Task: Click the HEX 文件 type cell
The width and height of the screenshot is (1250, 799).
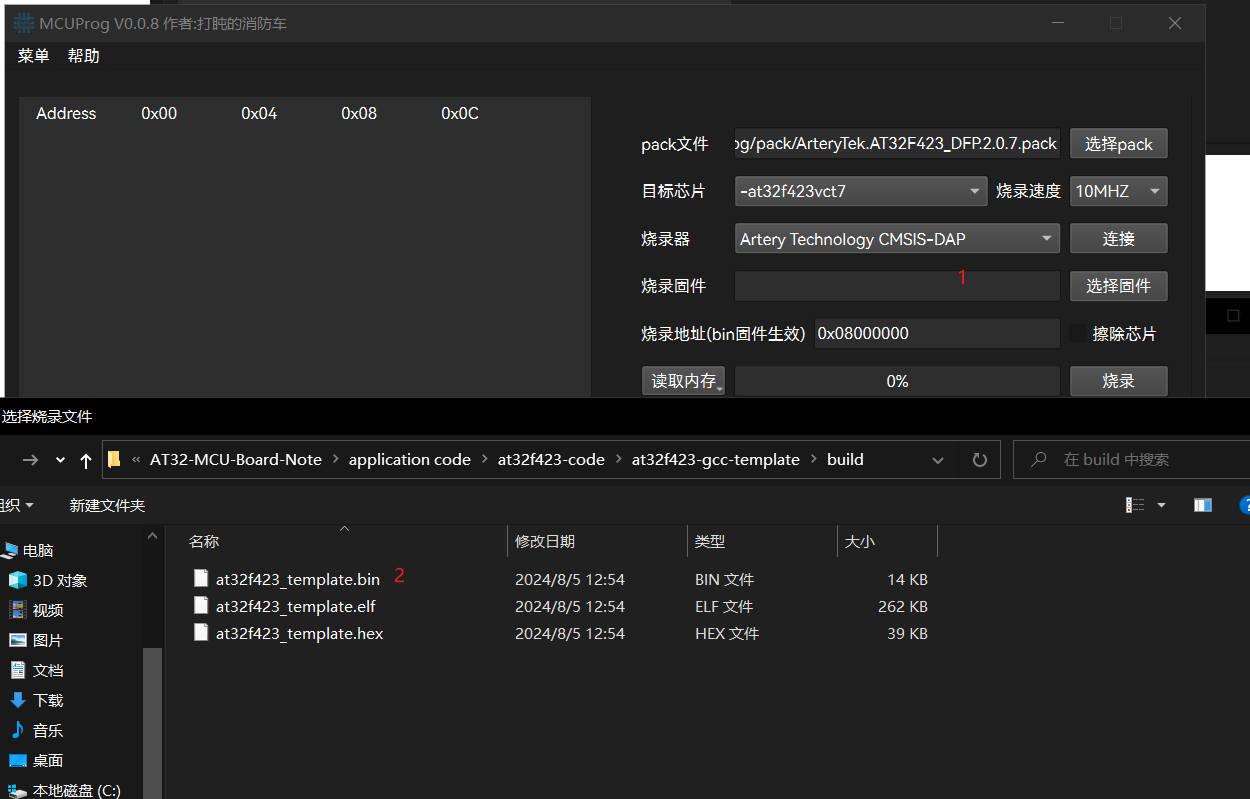Action: 727,633
